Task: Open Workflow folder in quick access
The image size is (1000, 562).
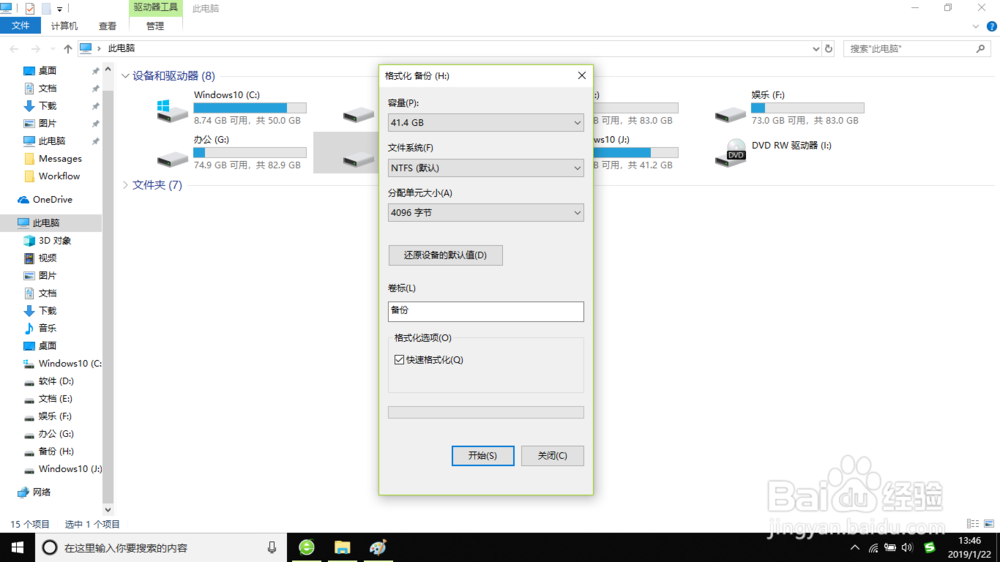Action: [59, 176]
